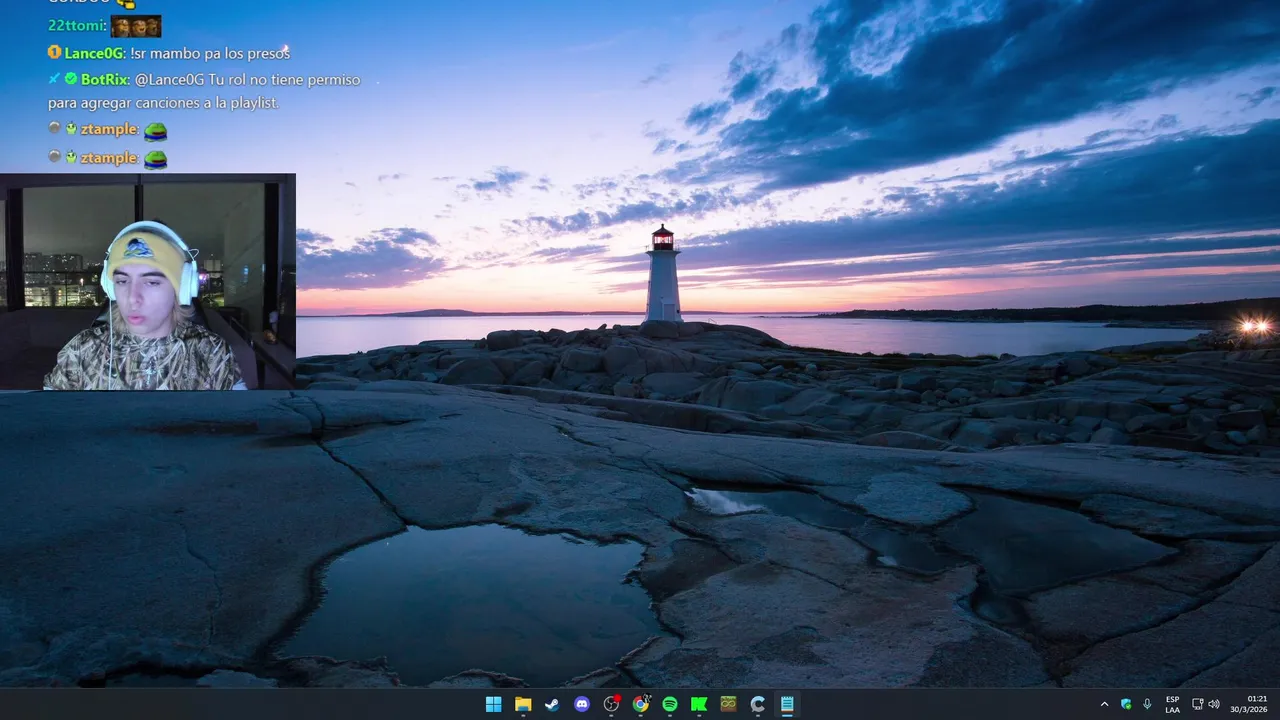1280x720 pixels.
Task: Open File Explorer from the taskbar
Action: coord(523,704)
